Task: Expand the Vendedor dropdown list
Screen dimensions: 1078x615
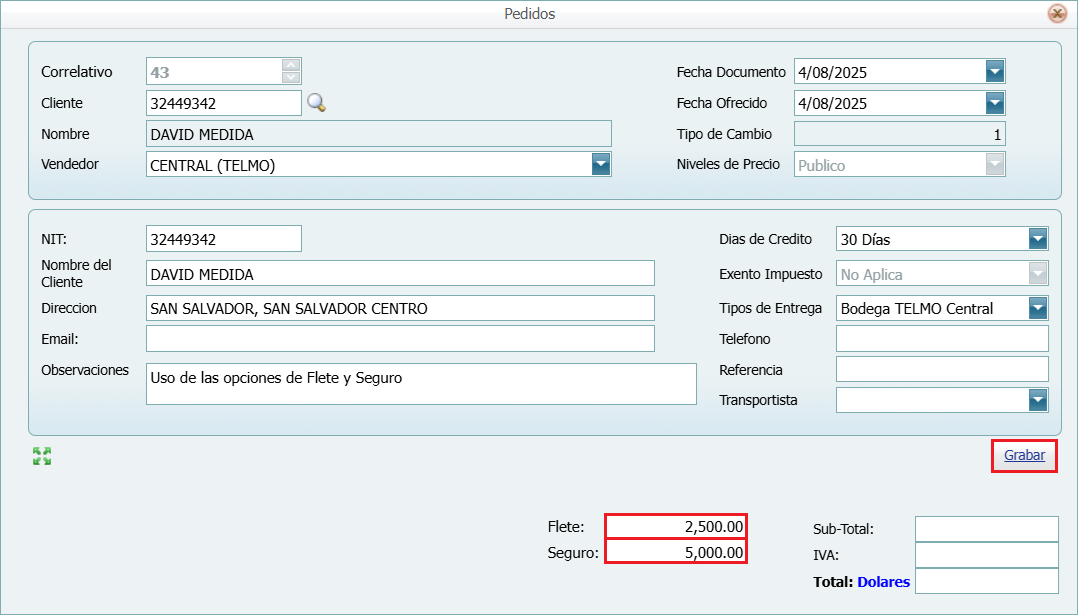Action: tap(600, 165)
